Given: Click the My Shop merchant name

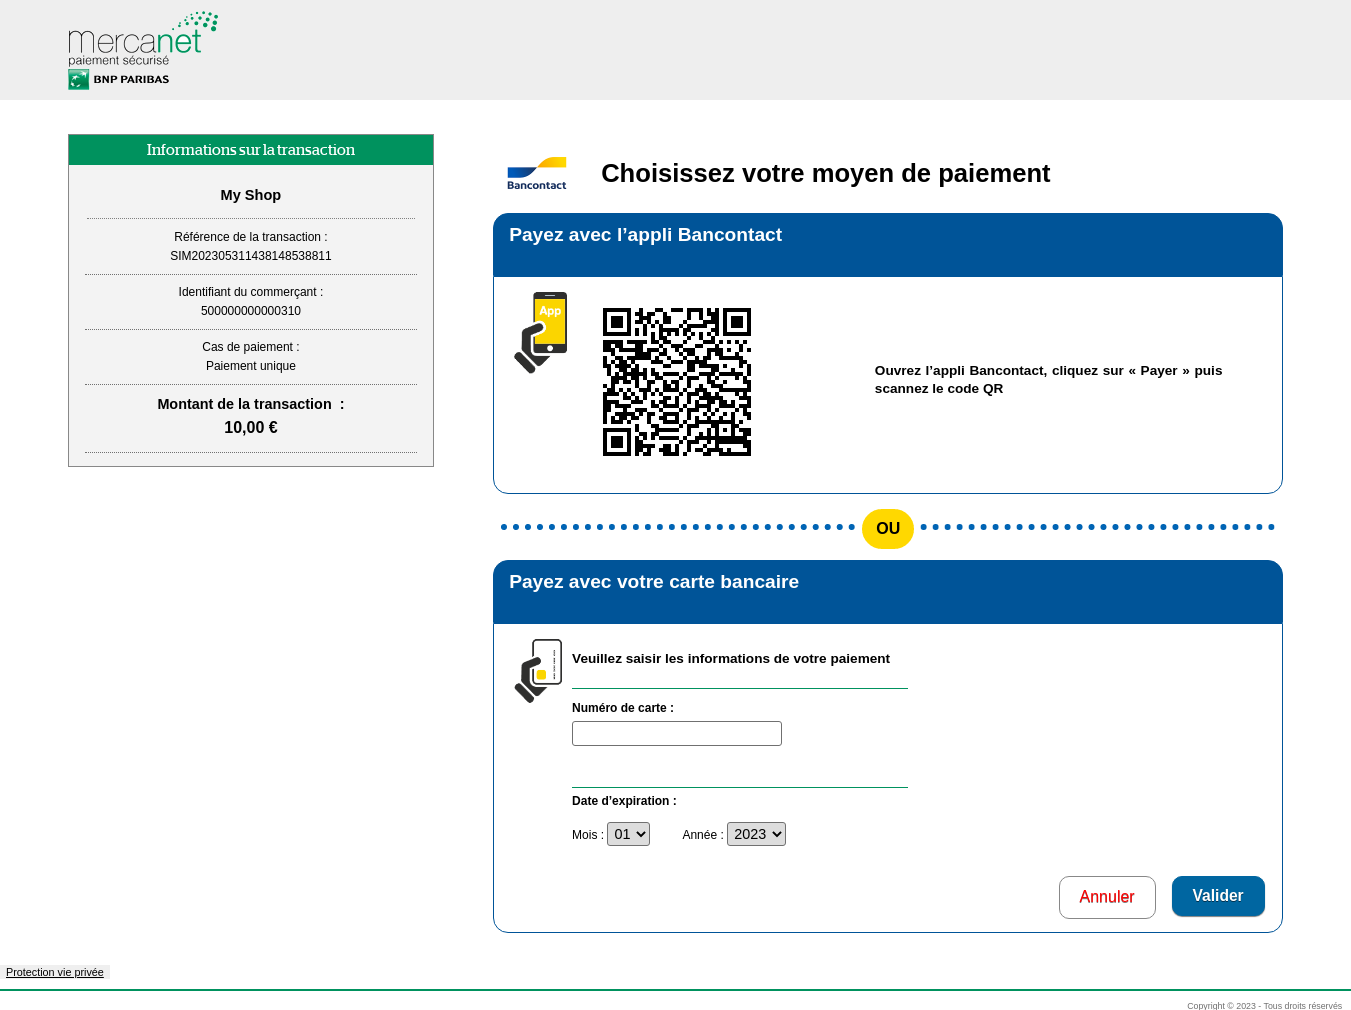Looking at the screenshot, I should (251, 195).
